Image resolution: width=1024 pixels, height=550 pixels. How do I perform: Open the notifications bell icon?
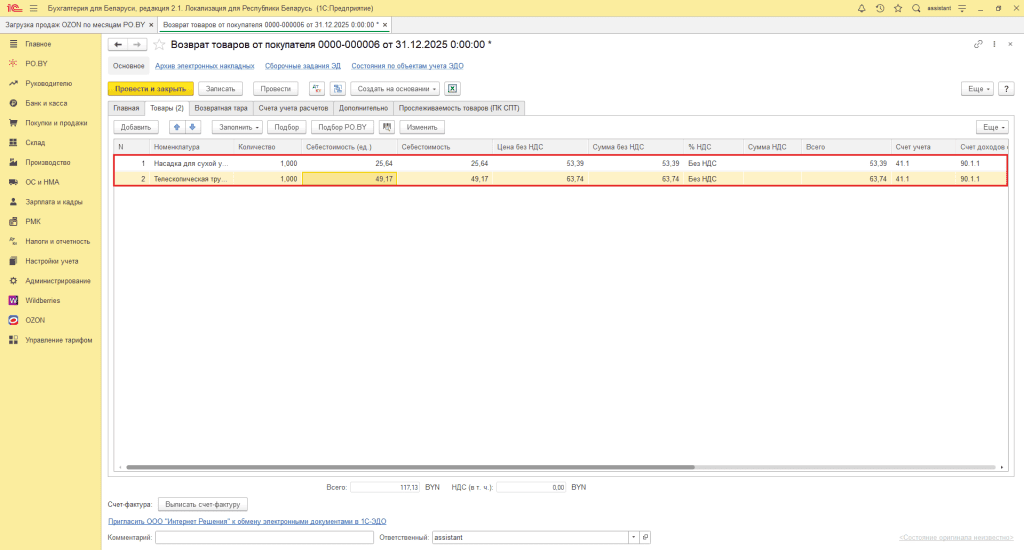click(x=861, y=8)
